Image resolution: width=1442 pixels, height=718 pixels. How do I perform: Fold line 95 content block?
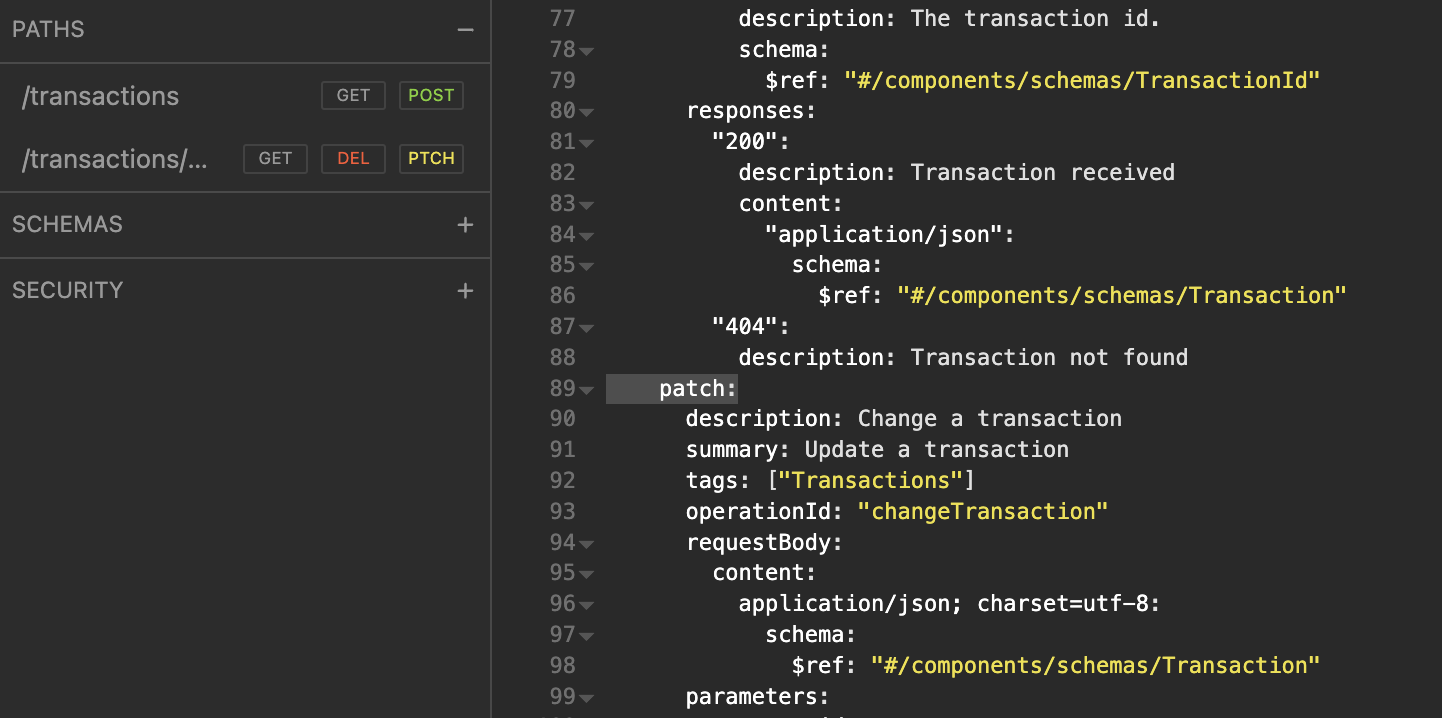click(x=587, y=575)
